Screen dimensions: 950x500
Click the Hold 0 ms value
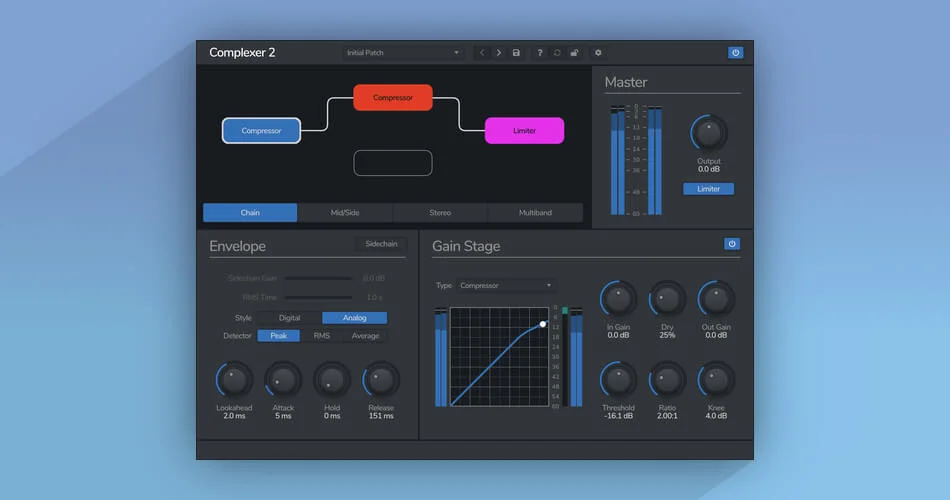pos(332,416)
